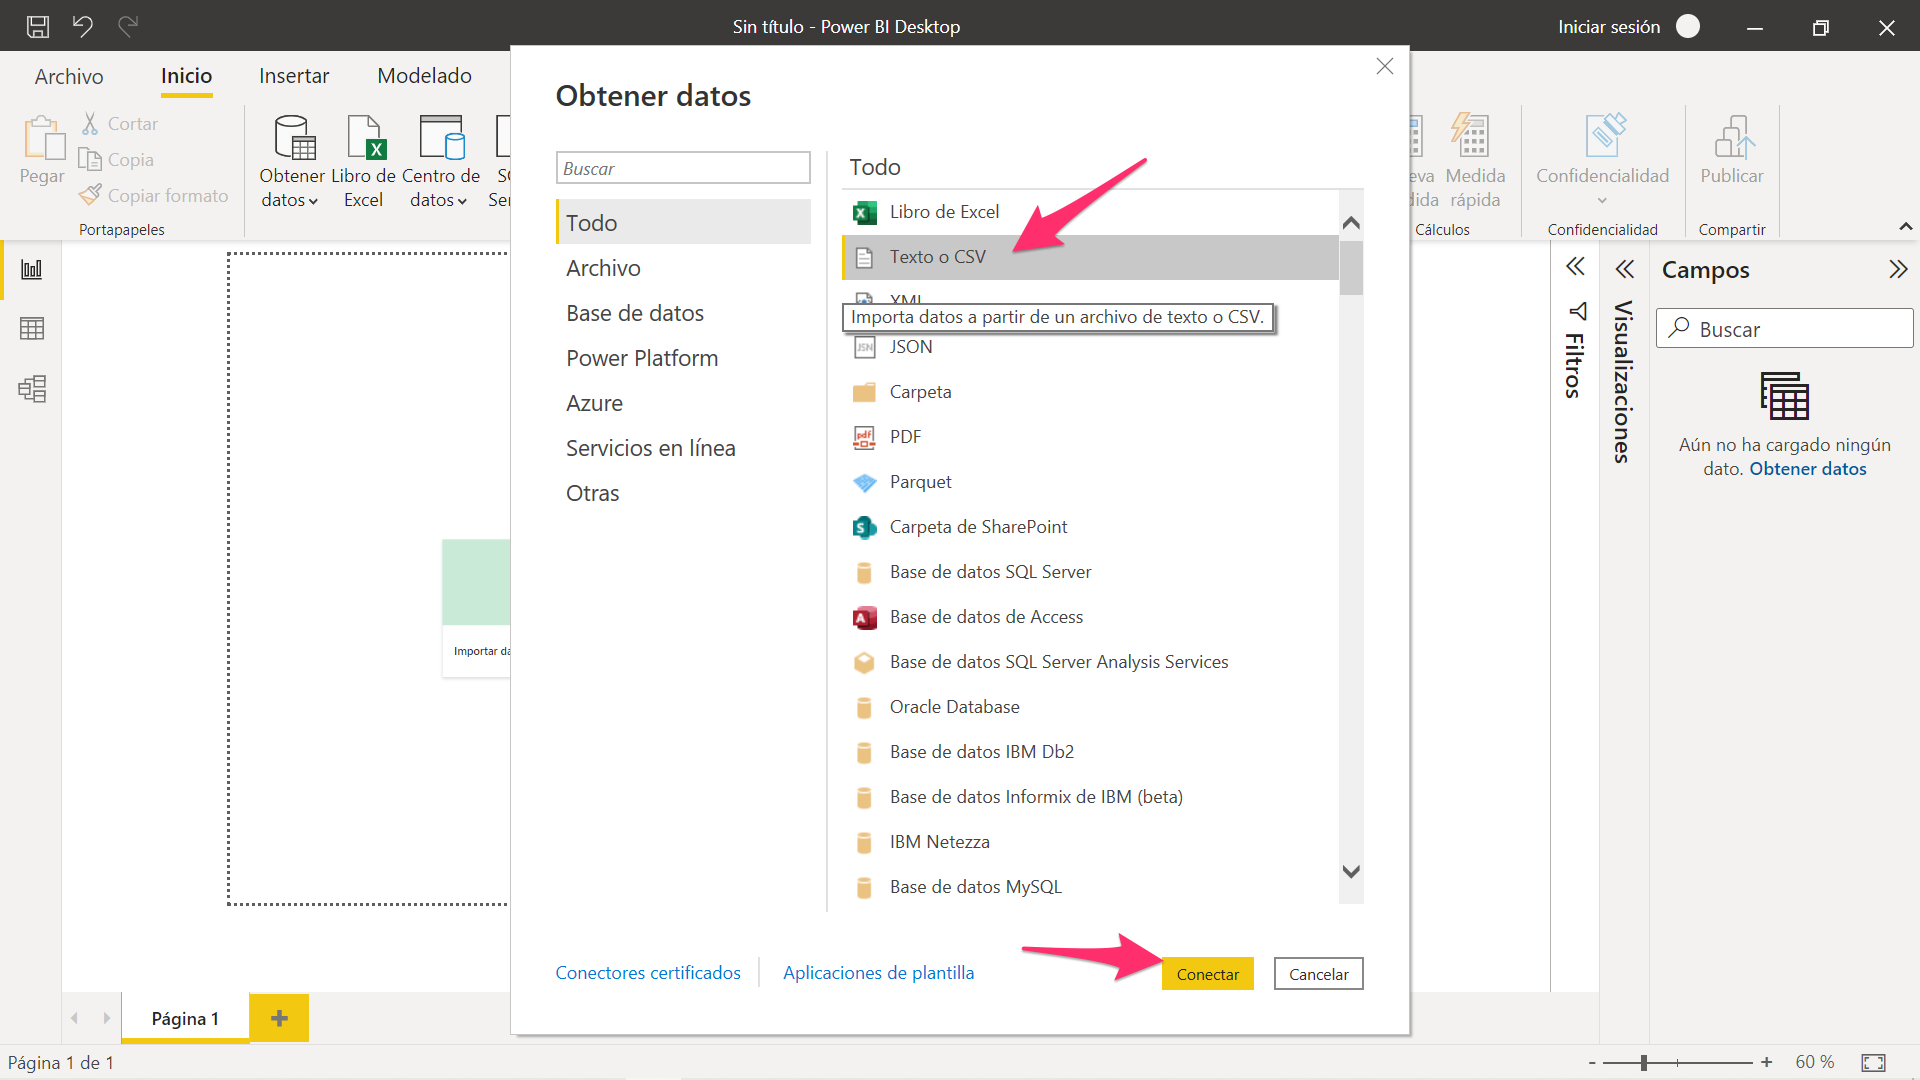Expand the Otras category in sidebar
The width and height of the screenshot is (1920, 1080).
[x=593, y=492]
